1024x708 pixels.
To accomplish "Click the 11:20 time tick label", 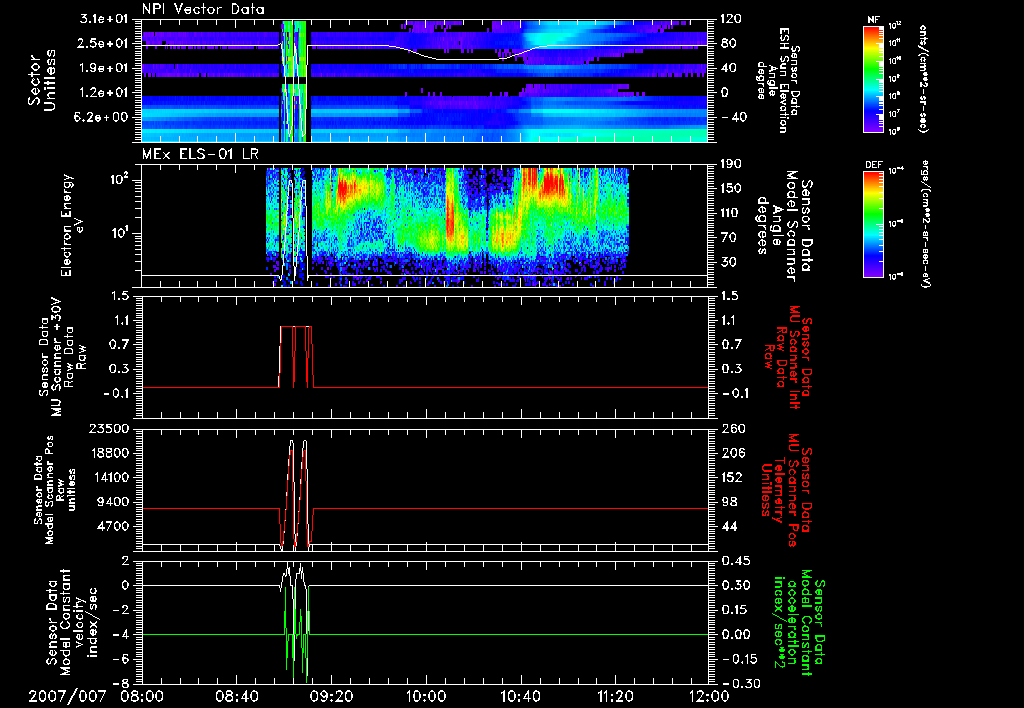I will coord(615,696).
